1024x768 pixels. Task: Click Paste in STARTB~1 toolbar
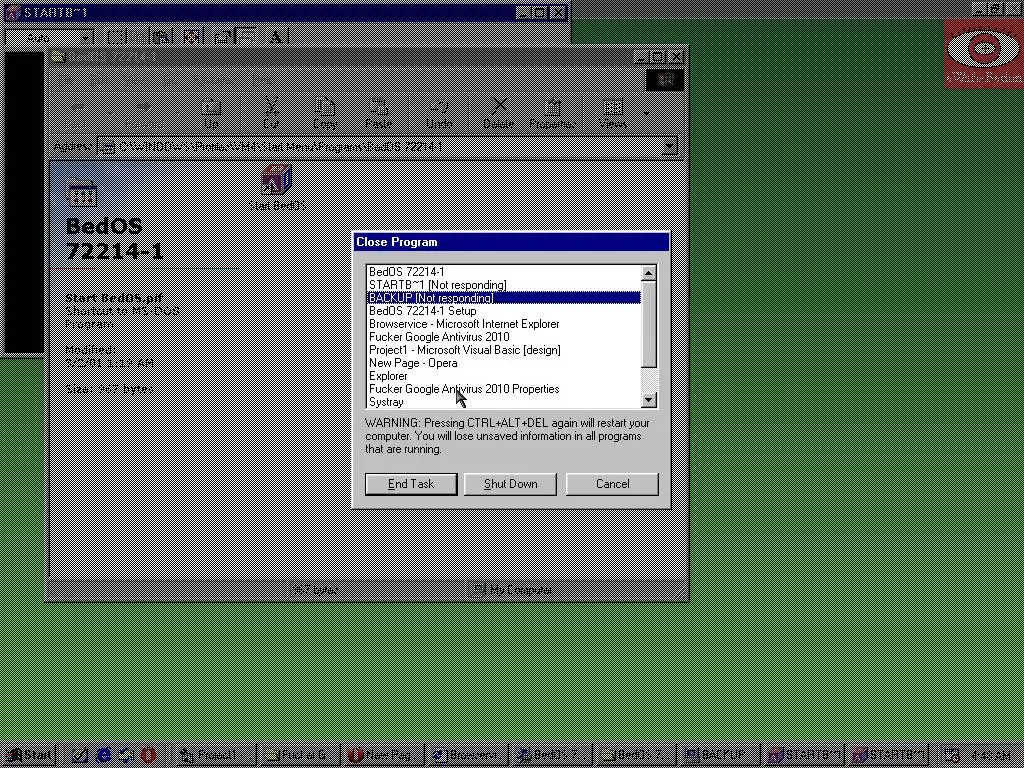(161, 37)
